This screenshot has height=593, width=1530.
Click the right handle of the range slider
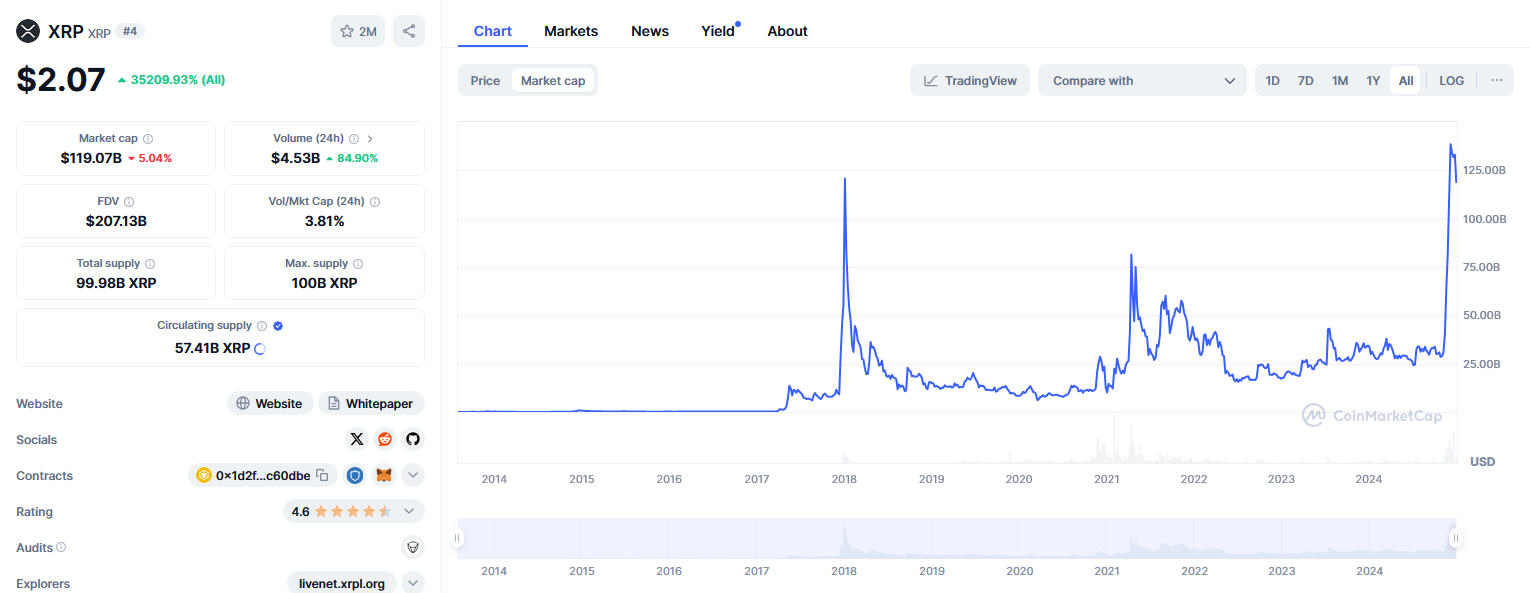pyautogui.click(x=1455, y=538)
